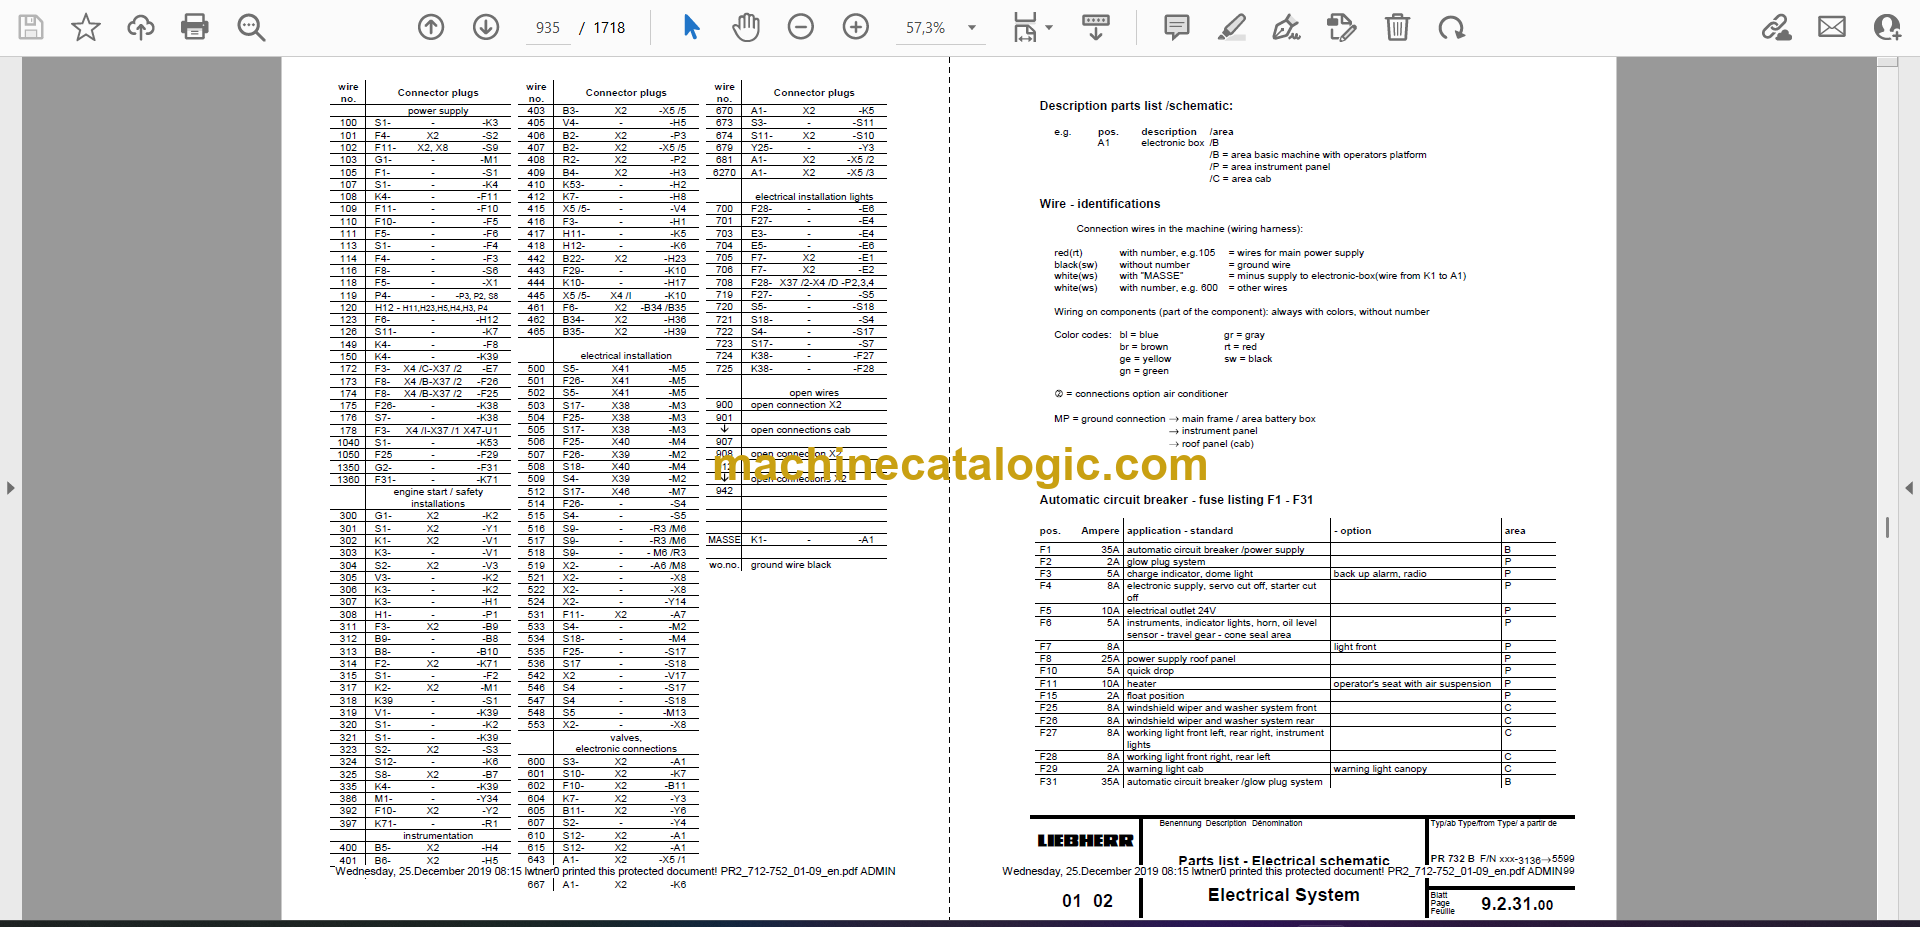Click the 'instrumentation' section label
This screenshot has height=927, width=1920.
(x=438, y=836)
